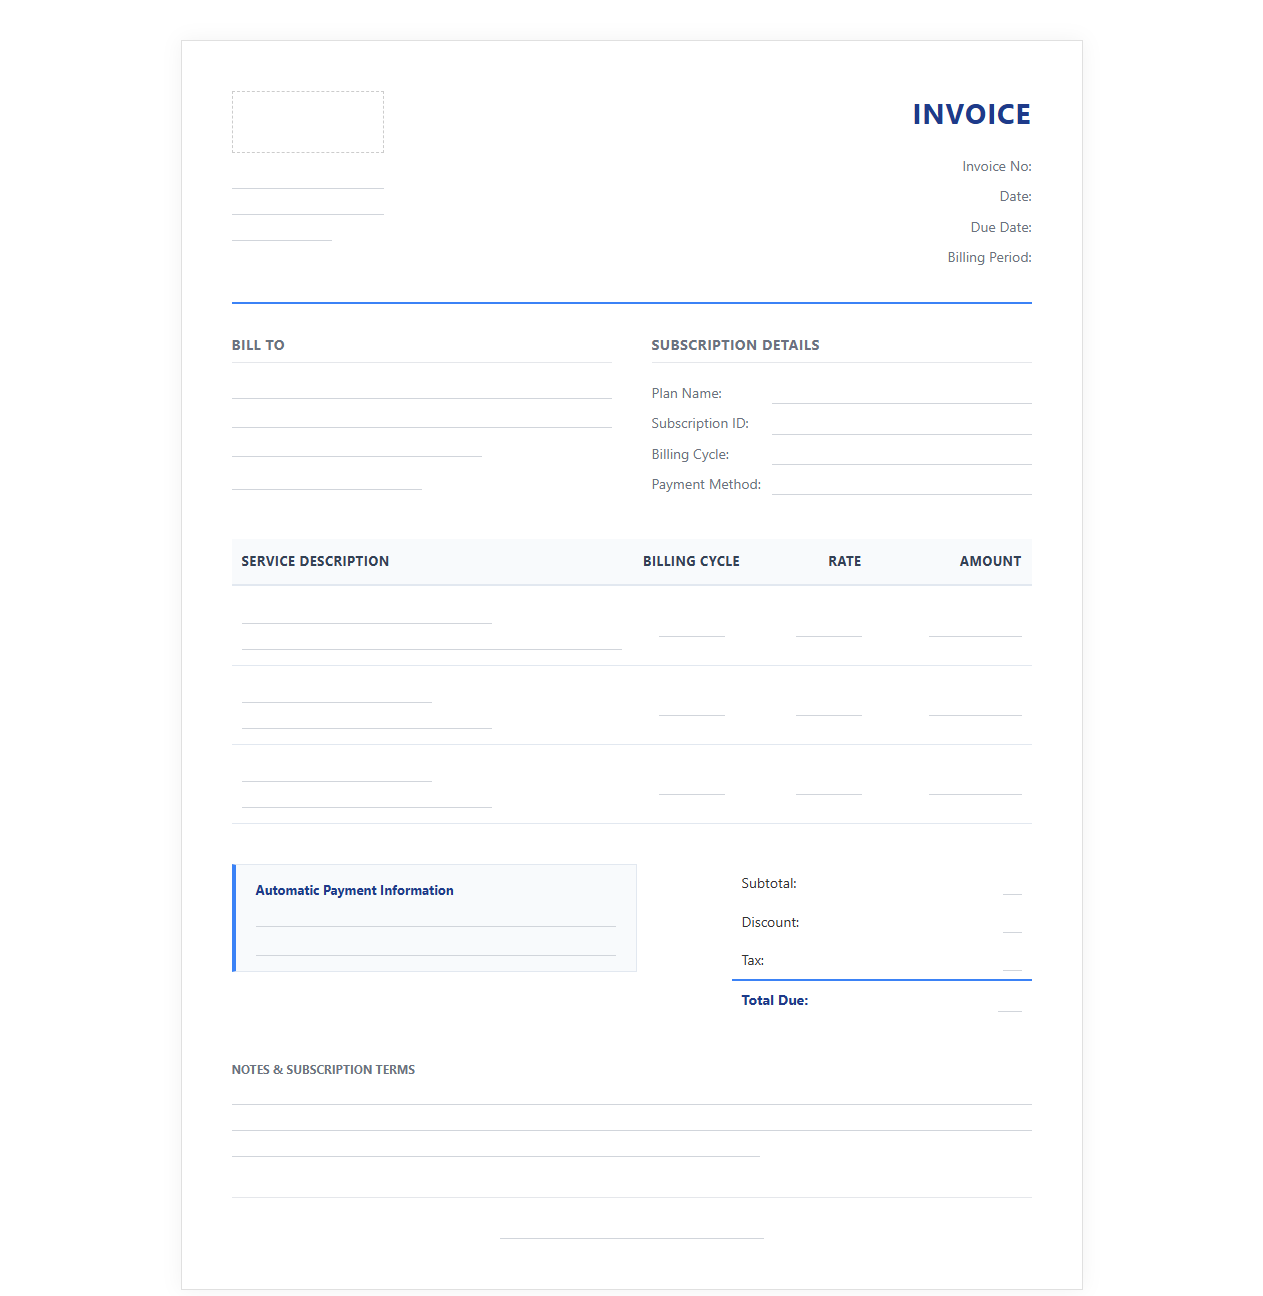Click the Total Due: label
This screenshot has height=1296, width=1263.
[x=774, y=1001]
